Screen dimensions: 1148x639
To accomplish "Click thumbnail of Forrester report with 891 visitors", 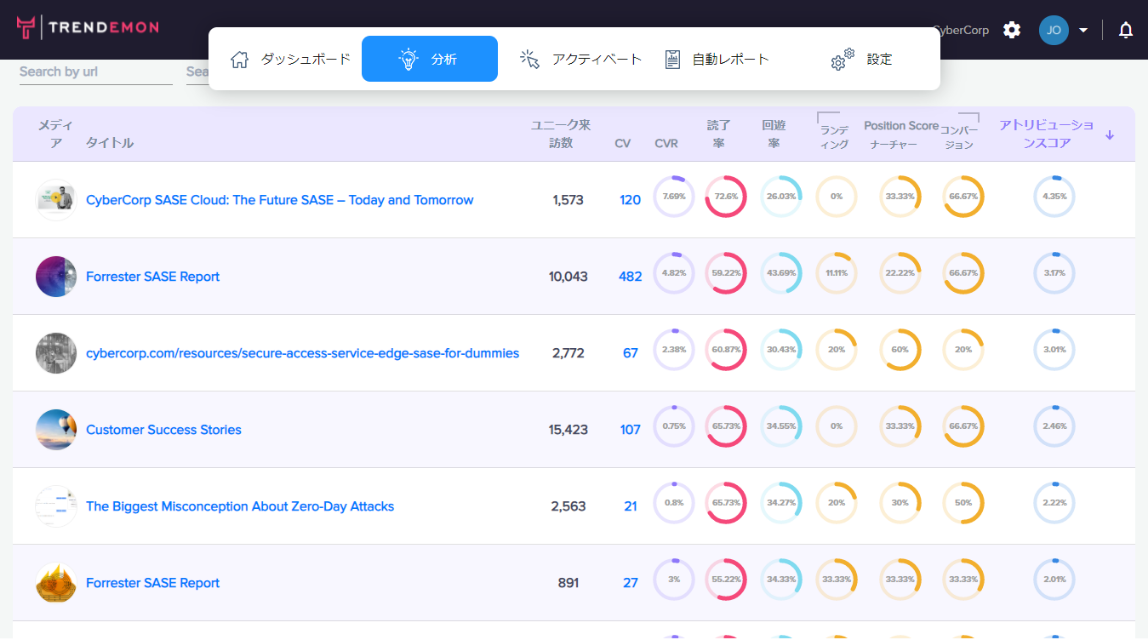I will point(56,583).
